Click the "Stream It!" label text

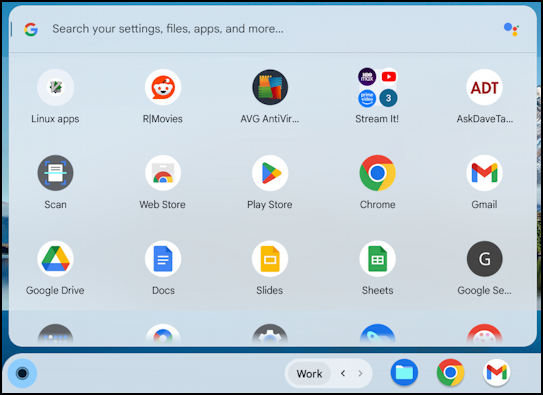coord(377,119)
